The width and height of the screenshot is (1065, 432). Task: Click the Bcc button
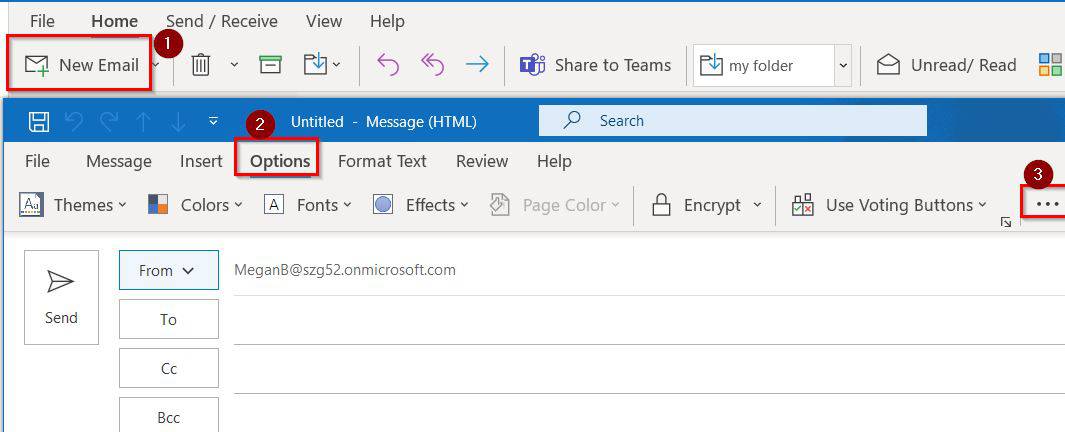[x=168, y=414]
